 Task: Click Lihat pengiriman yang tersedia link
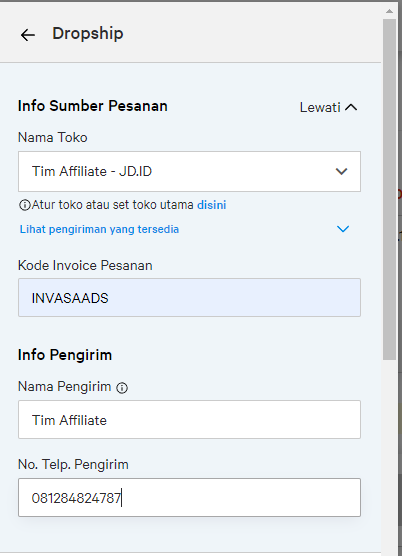(x=99, y=229)
